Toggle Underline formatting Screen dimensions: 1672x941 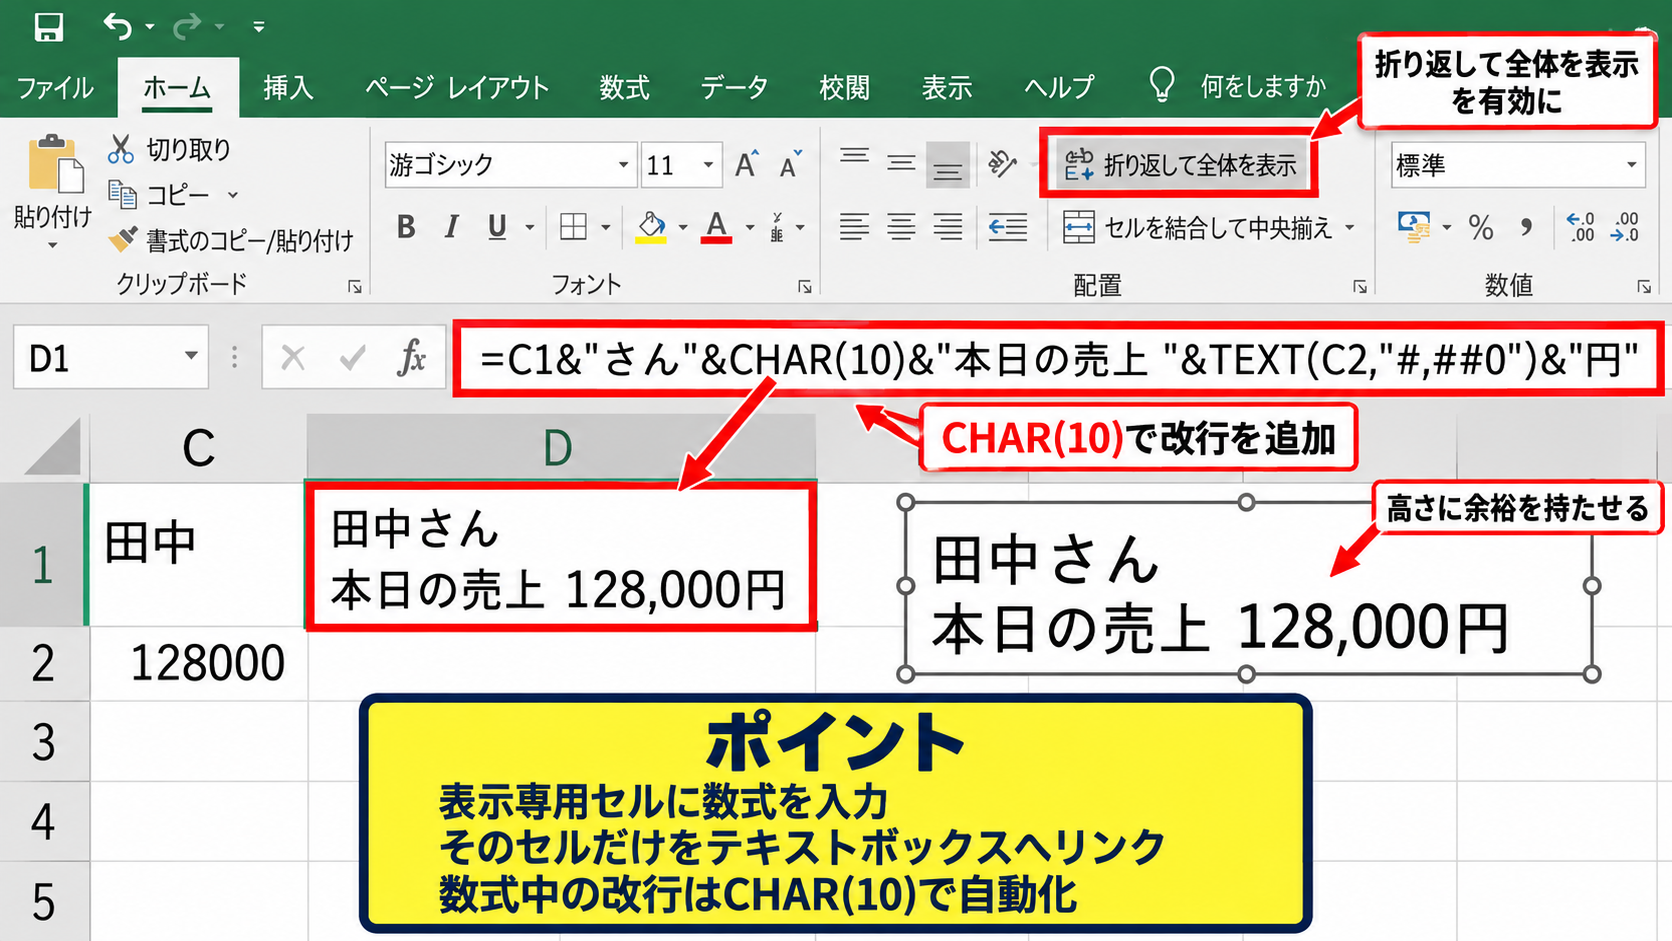pos(497,228)
